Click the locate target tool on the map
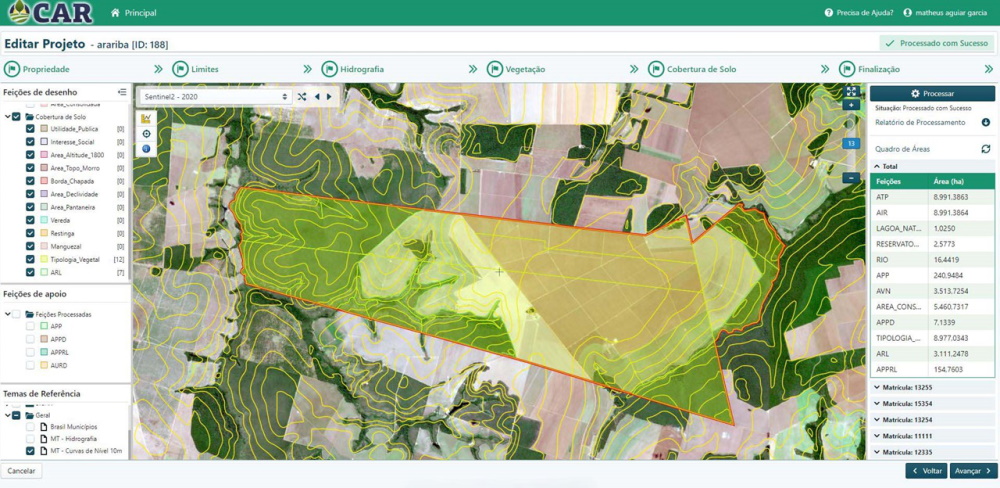 click(147, 133)
